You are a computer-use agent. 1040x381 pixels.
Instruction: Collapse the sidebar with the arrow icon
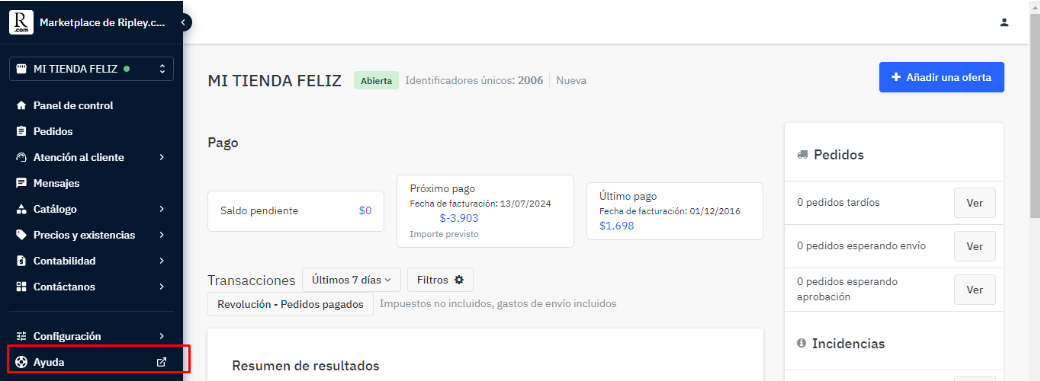[x=183, y=23]
